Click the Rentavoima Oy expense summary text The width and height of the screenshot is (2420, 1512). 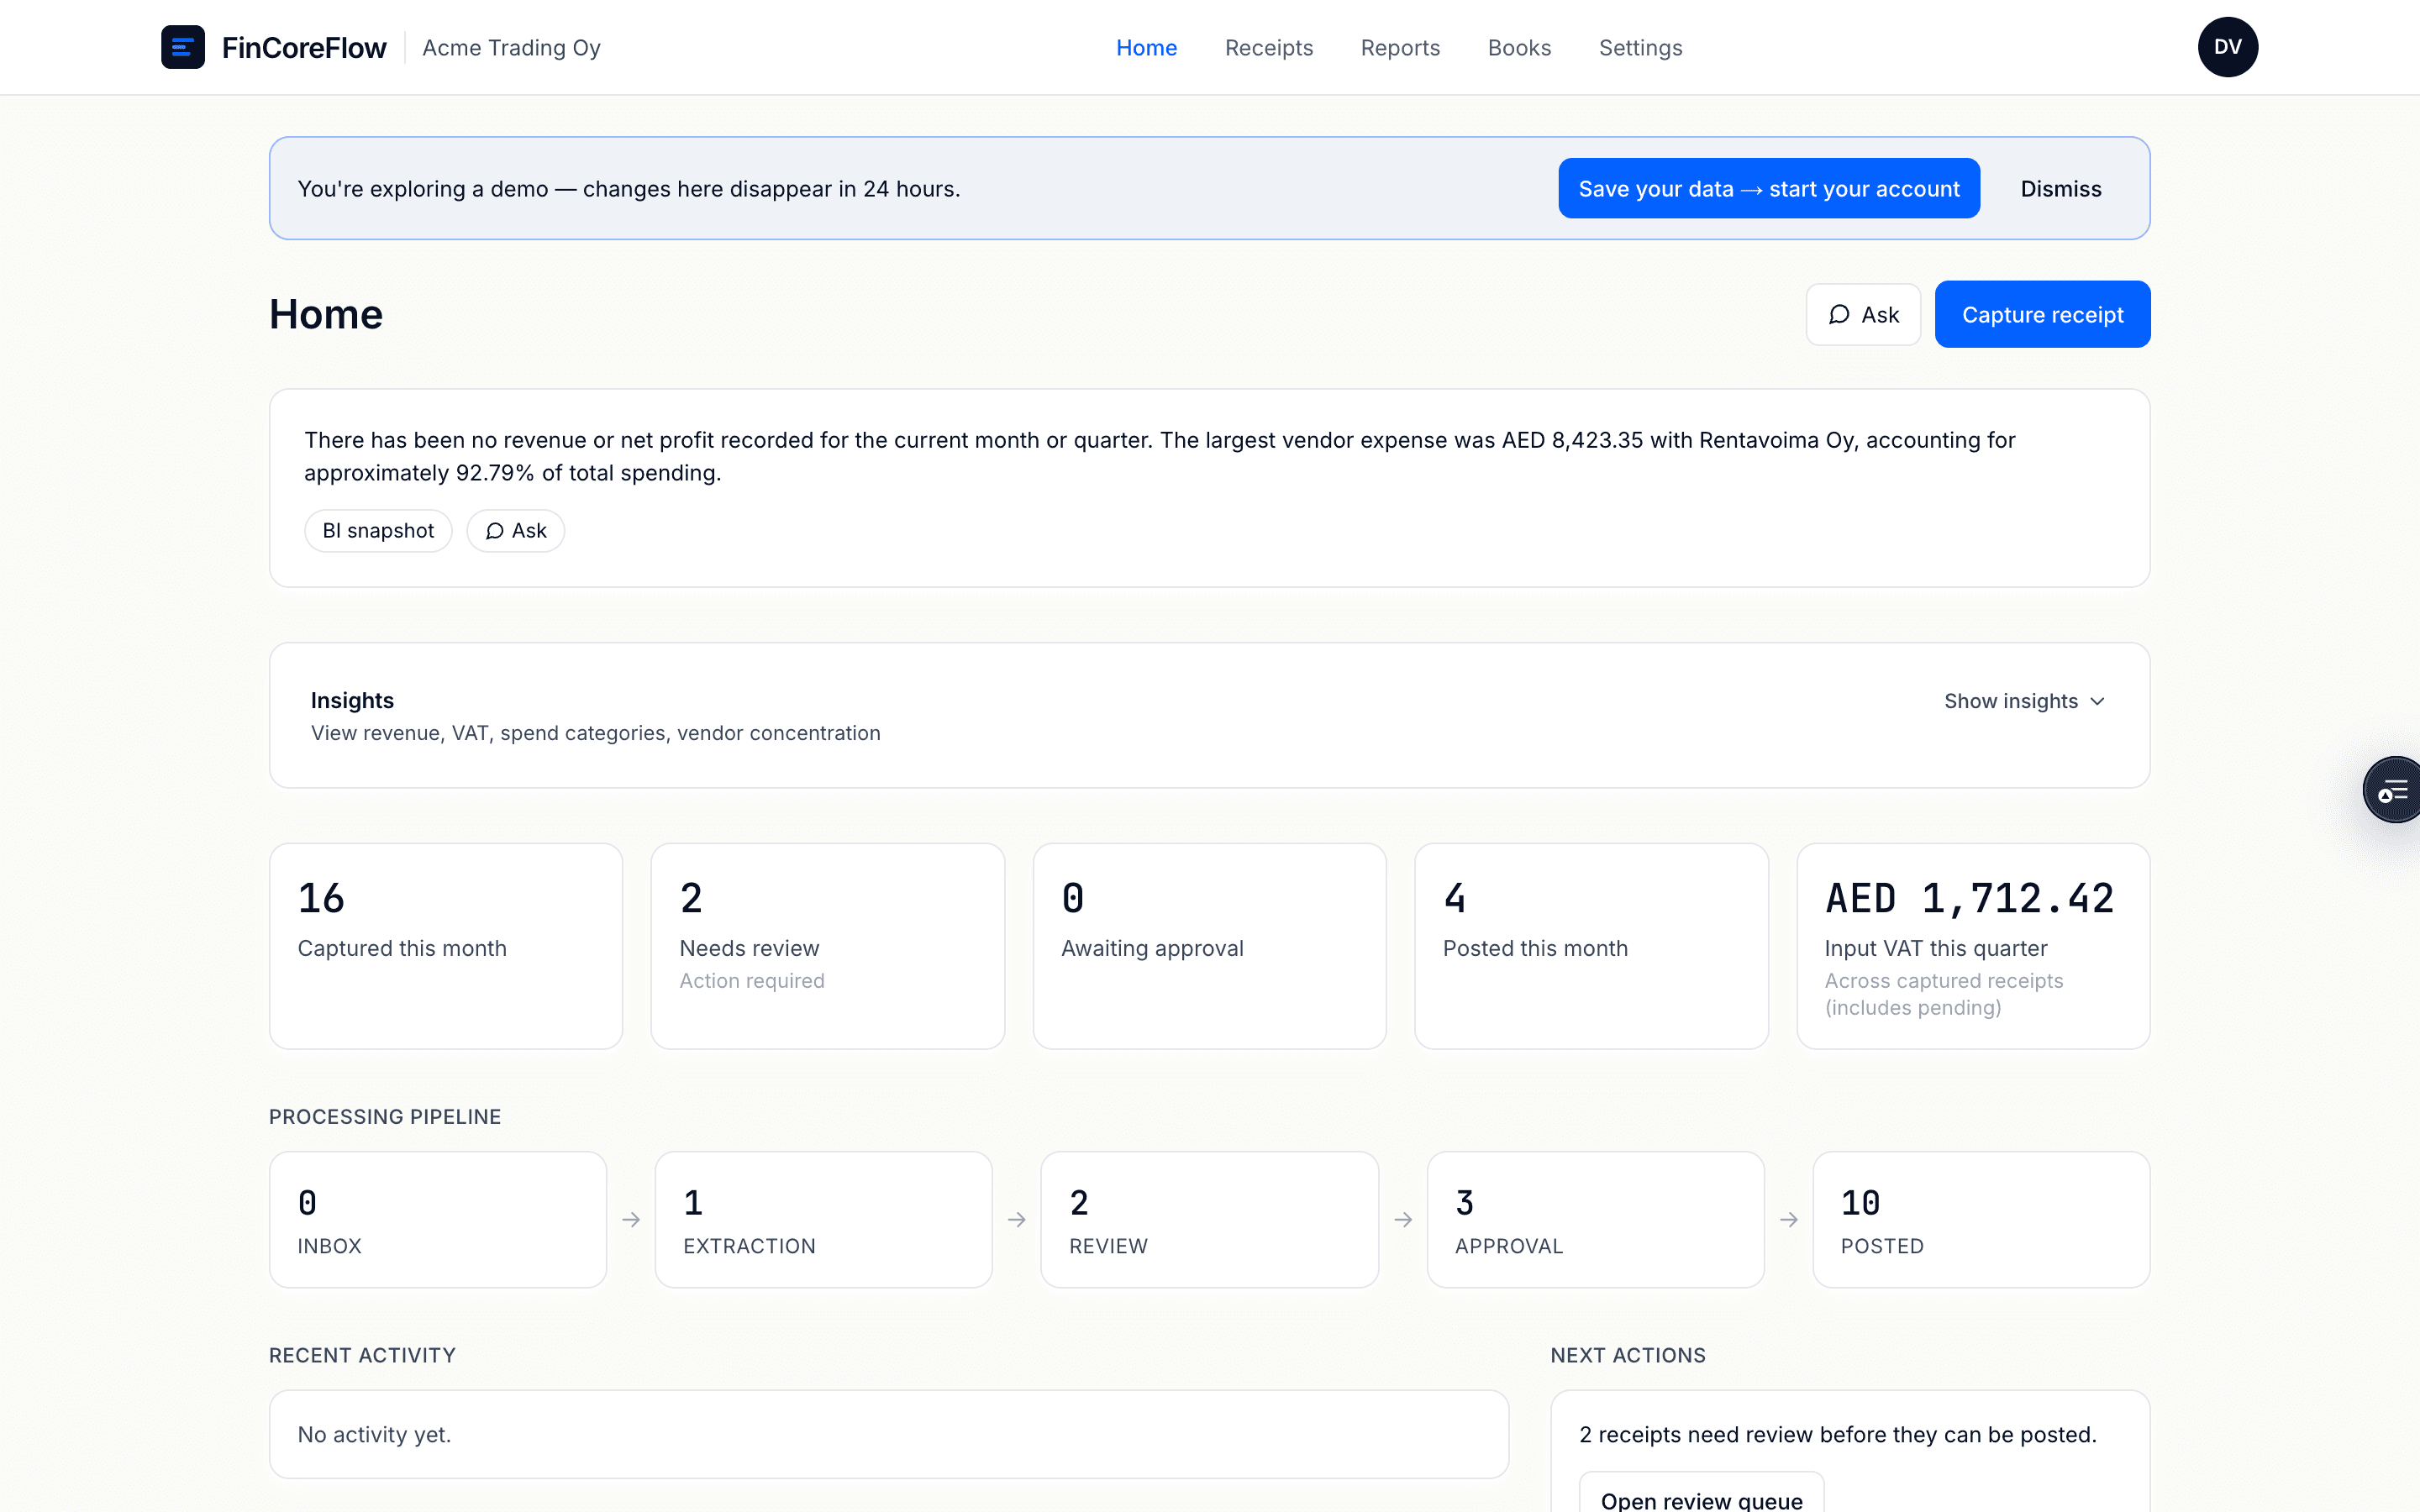click(1159, 456)
